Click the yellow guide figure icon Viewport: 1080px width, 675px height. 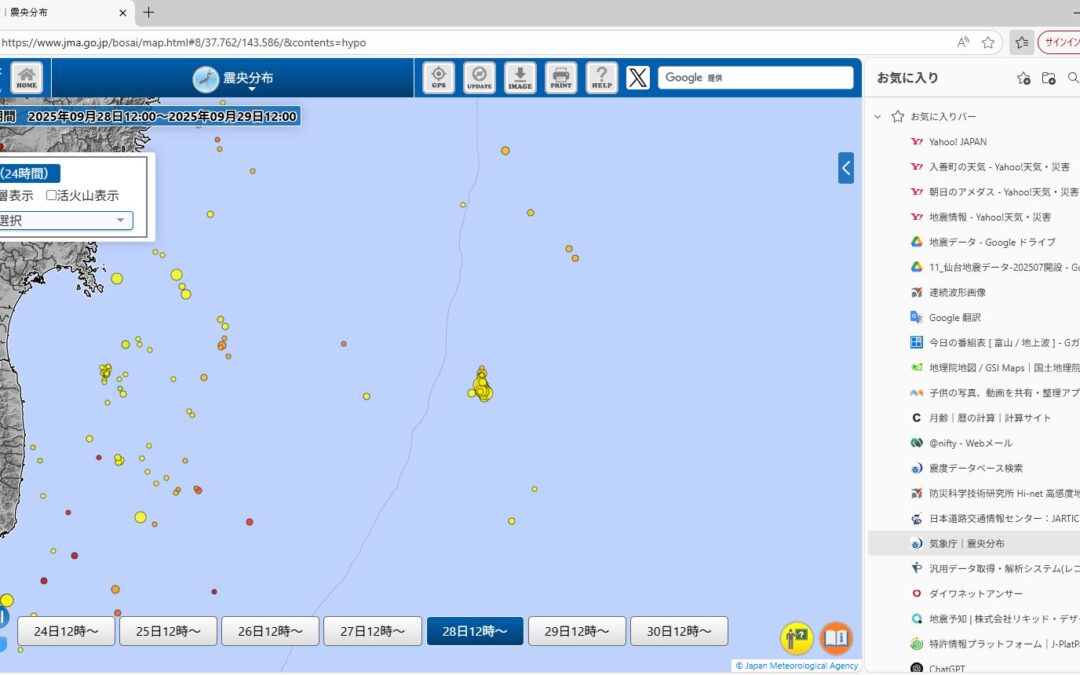point(797,637)
